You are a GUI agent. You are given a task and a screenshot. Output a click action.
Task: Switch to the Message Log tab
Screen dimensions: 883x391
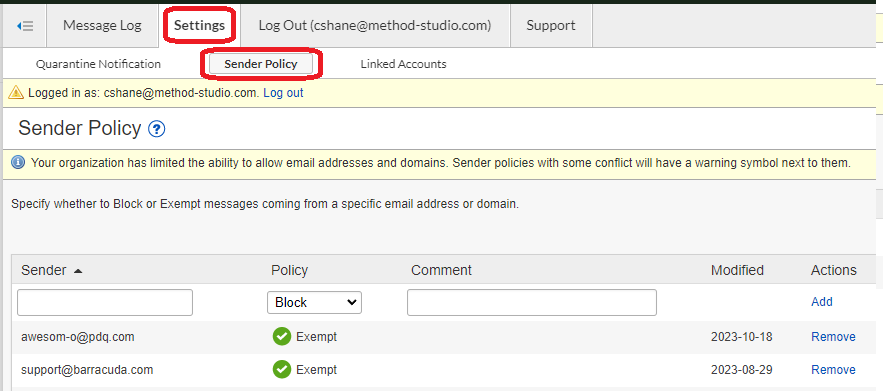pos(102,25)
